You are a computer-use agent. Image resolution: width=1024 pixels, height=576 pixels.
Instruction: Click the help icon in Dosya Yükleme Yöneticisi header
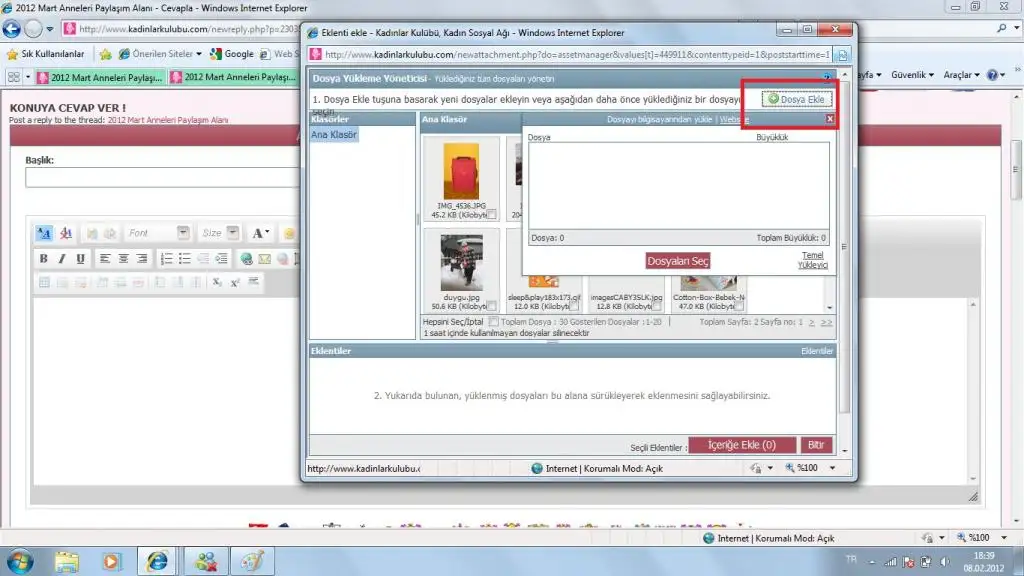tap(827, 78)
